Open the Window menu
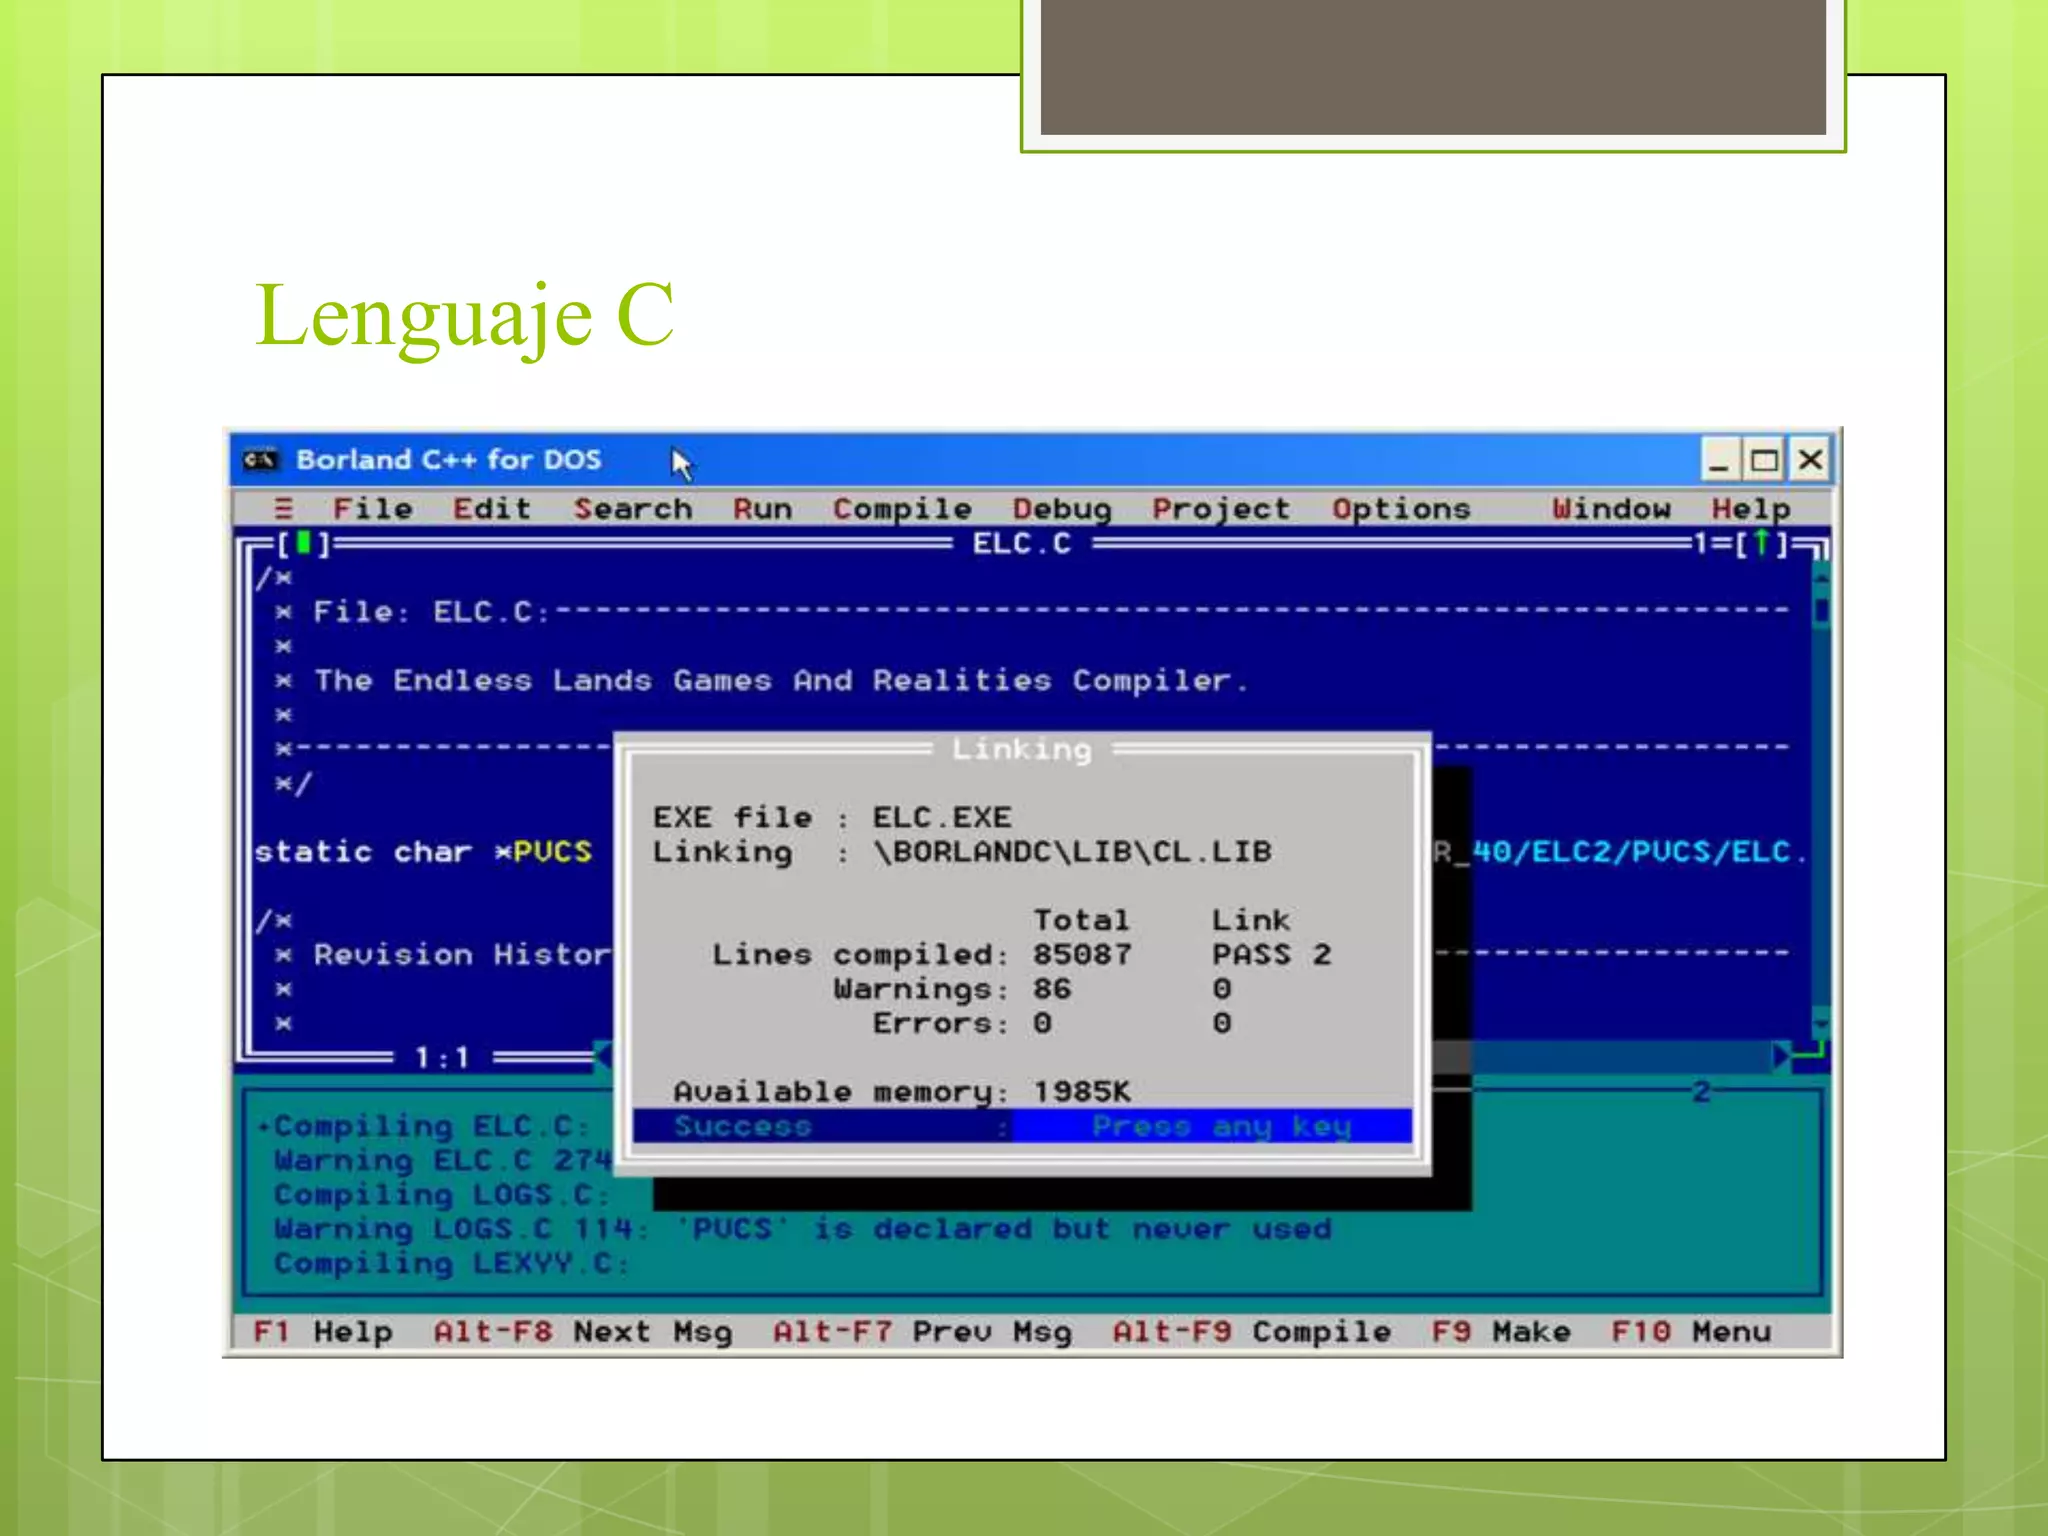This screenshot has height=1536, width=2048. pyautogui.click(x=1610, y=509)
